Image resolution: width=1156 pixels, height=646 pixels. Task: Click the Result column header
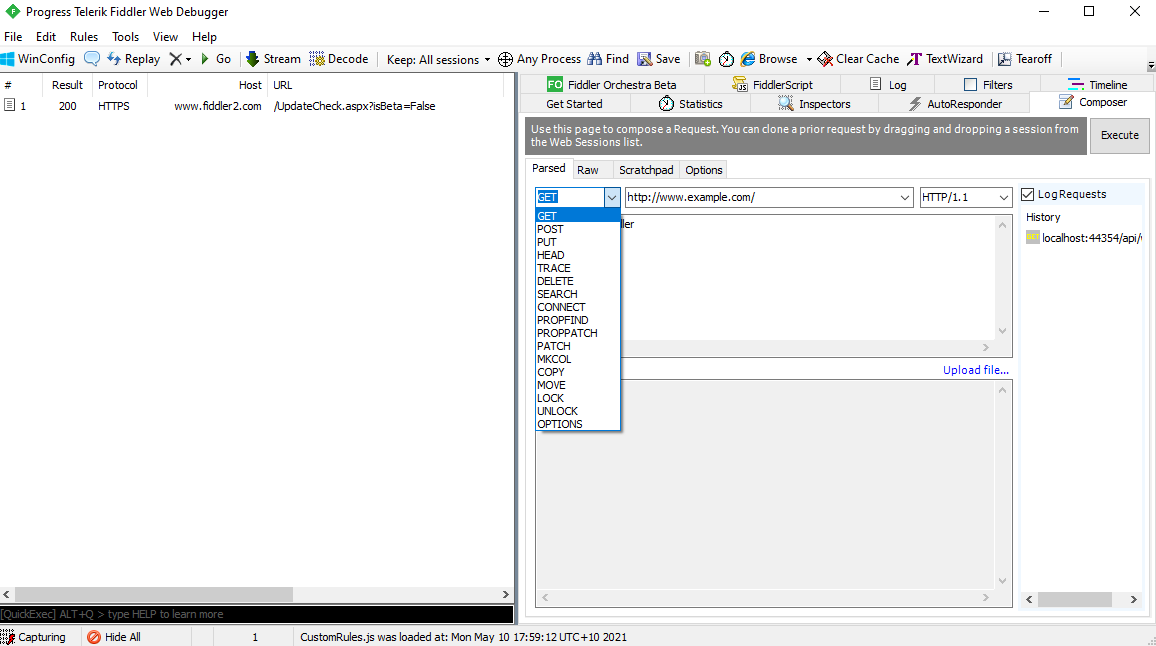67,85
